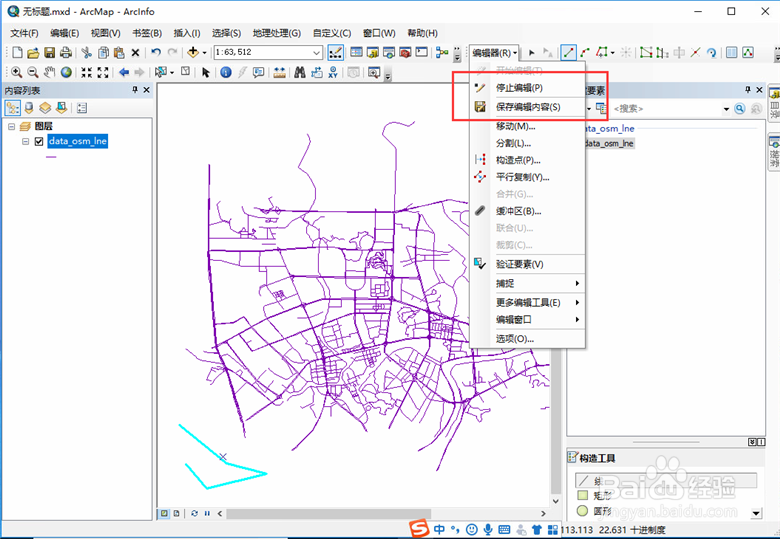780x539 pixels.
Task: Open the Editor (编辑器) dropdown menu
Action: pyautogui.click(x=494, y=52)
